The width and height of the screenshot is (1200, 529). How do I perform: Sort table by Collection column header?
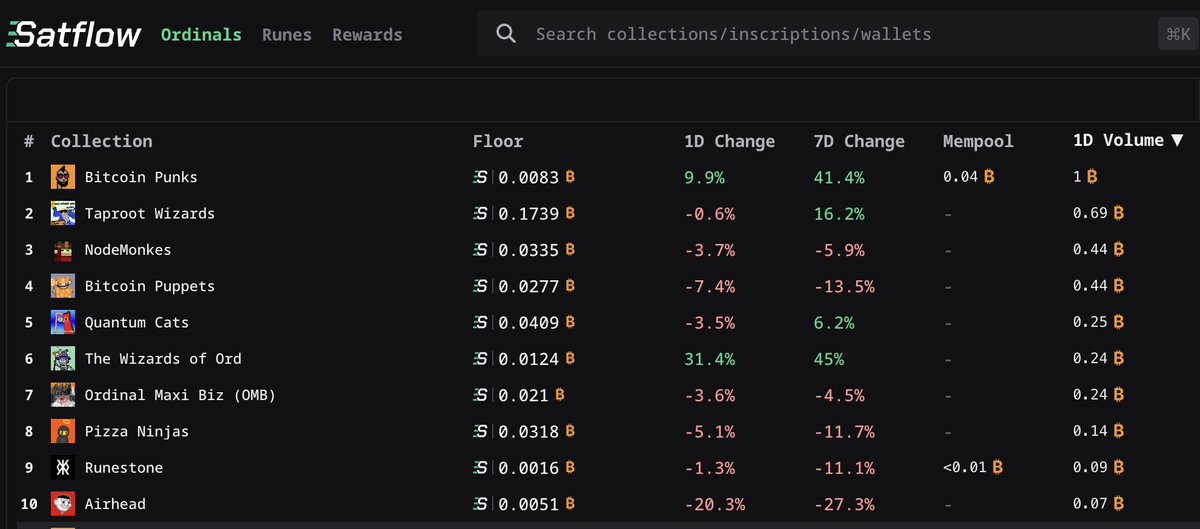pos(102,141)
